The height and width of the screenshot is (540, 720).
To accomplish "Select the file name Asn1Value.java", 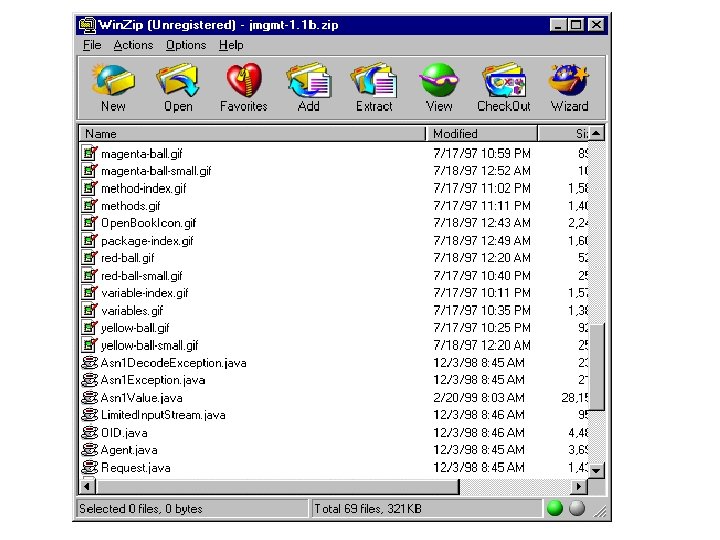I will pyautogui.click(x=141, y=397).
